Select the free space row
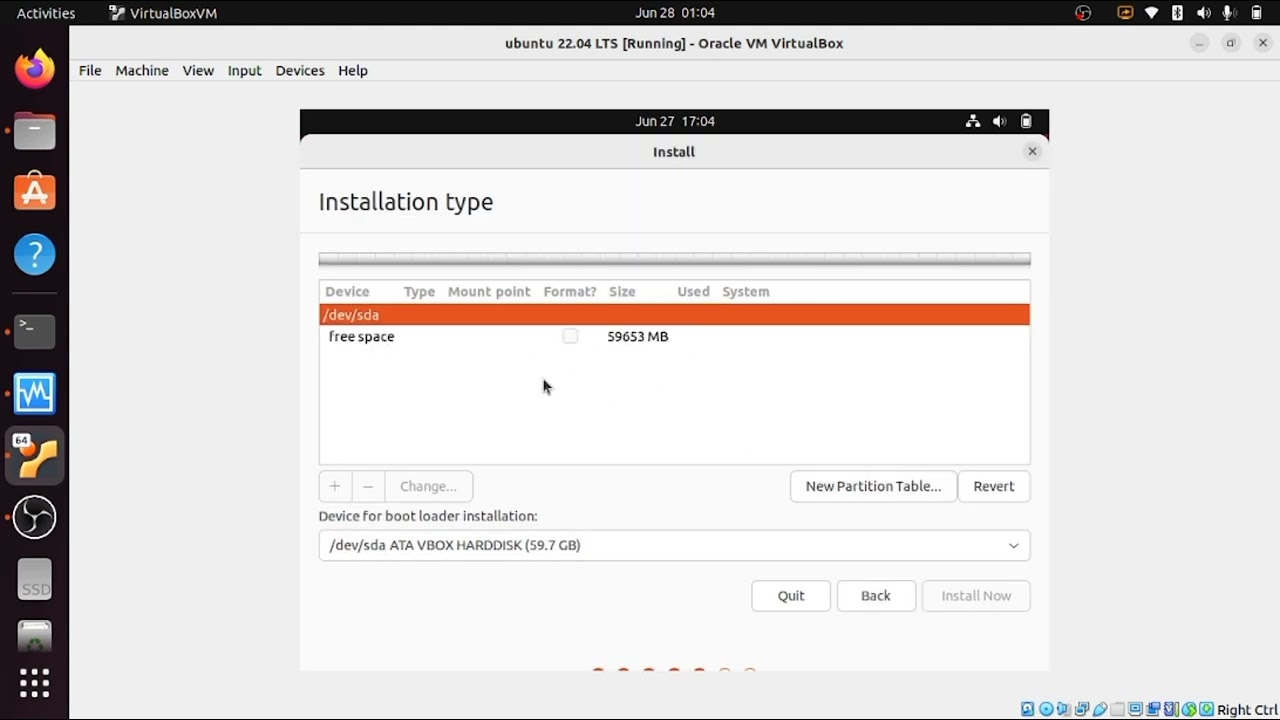1280x720 pixels. click(x=674, y=337)
